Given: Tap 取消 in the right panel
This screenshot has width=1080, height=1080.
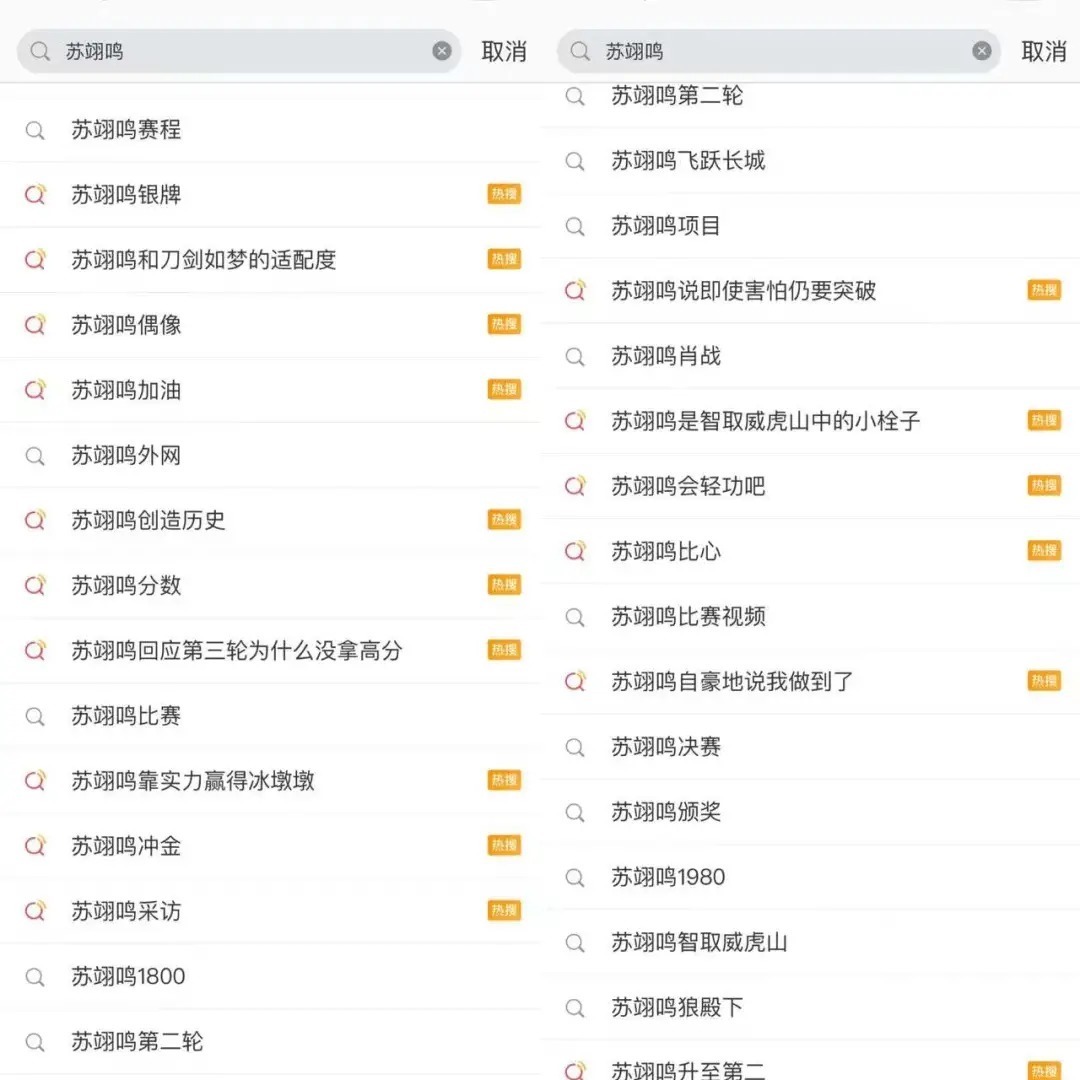Looking at the screenshot, I should (x=1043, y=51).
